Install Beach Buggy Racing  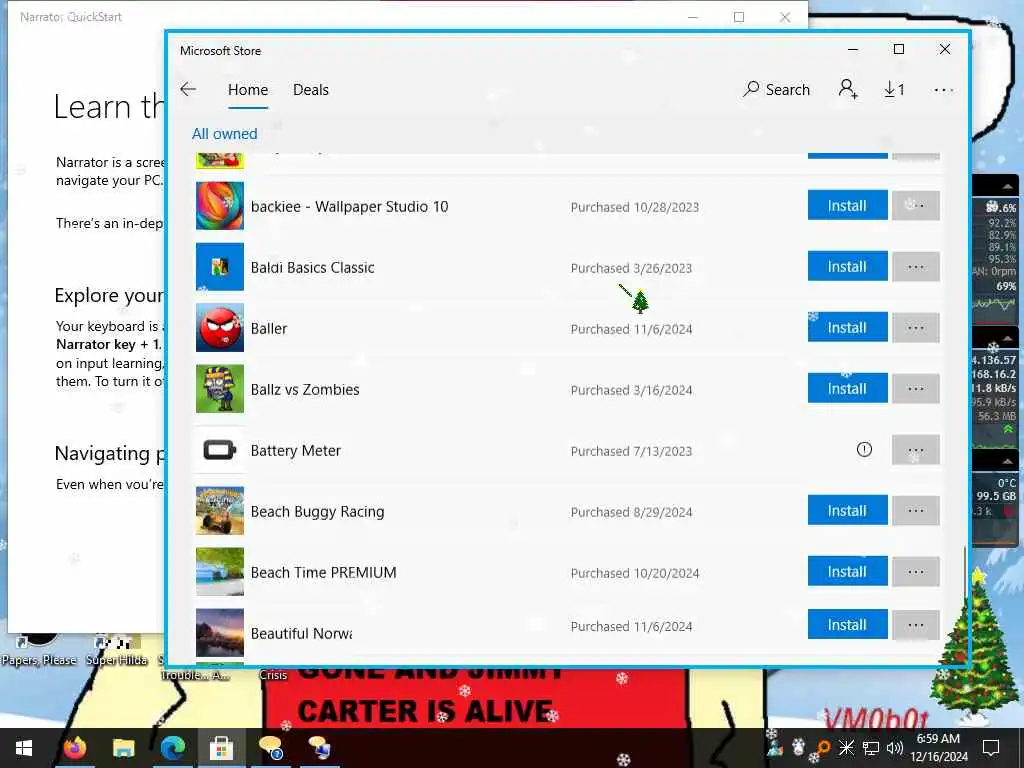pos(847,511)
